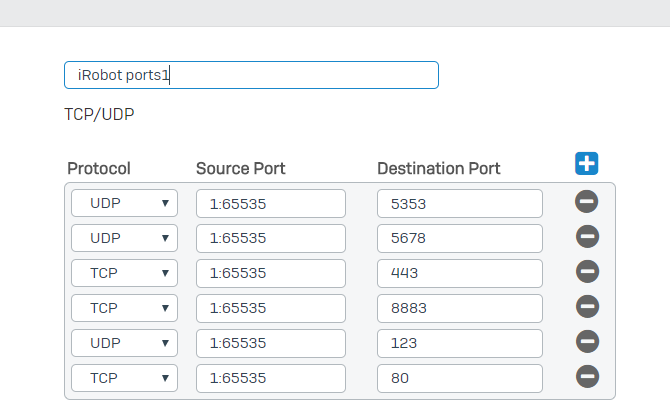The width and height of the screenshot is (670, 418).
Task: Select destination port field containing 8883
Action: click(x=459, y=308)
